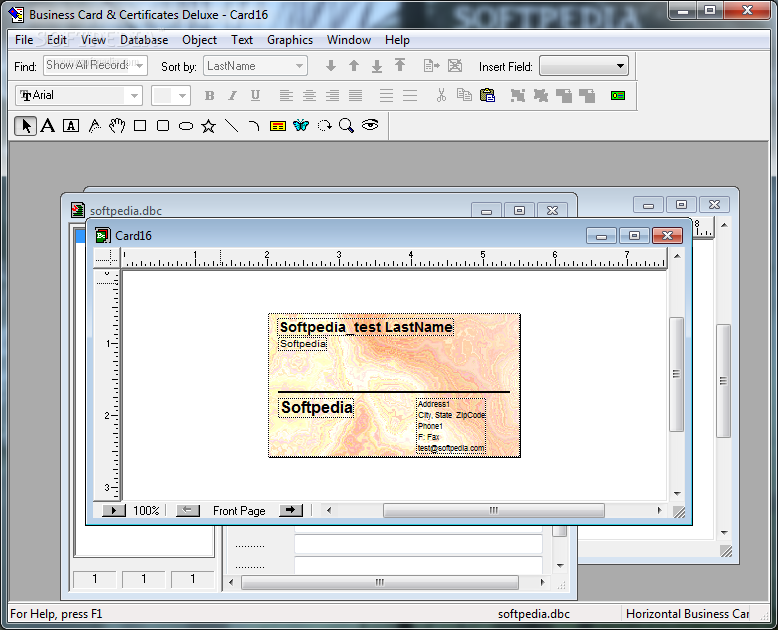The image size is (778, 630).
Task: Click the down-to-last record arrow icon
Action: point(377,66)
